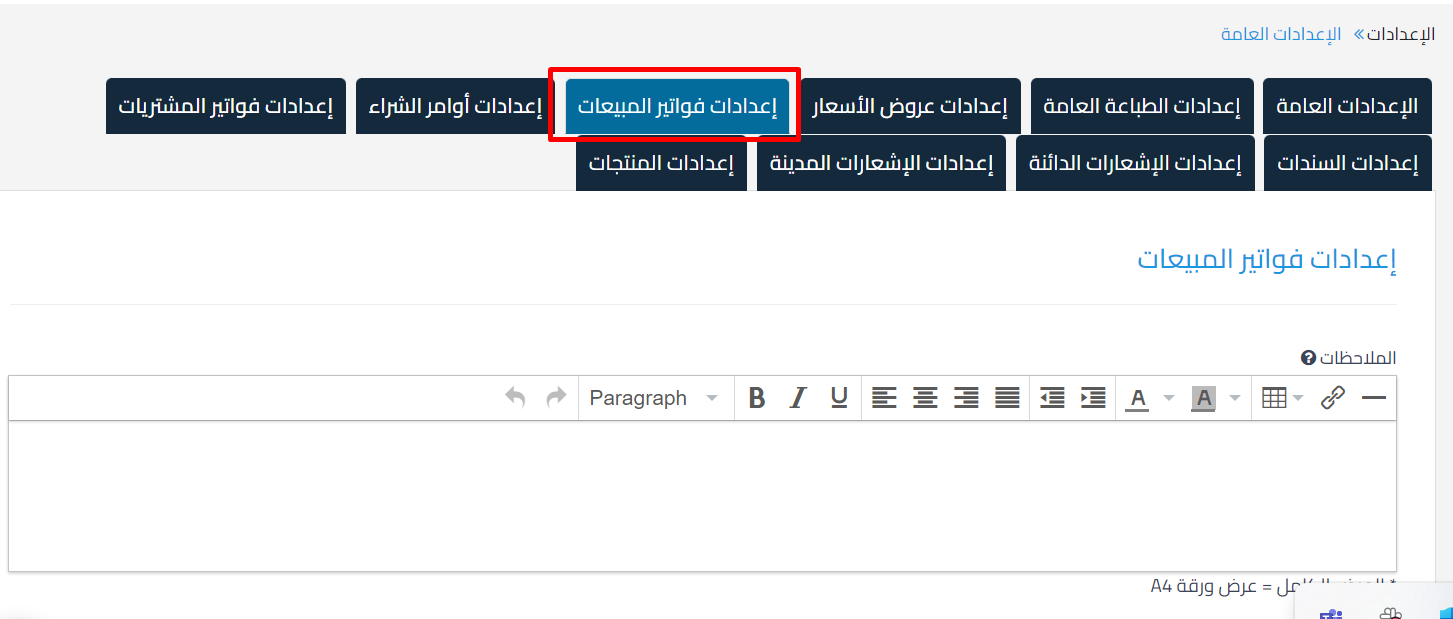
Task: Apply italic formatting in the editor toolbar
Action: pyautogui.click(x=797, y=397)
